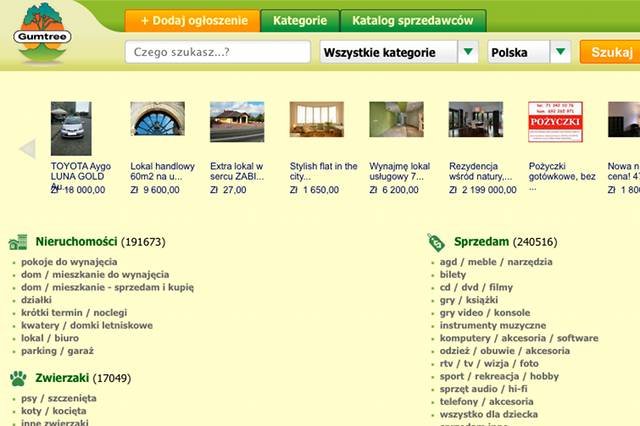Open the Nieruchomości category heading
The height and width of the screenshot is (426, 640).
point(76,242)
